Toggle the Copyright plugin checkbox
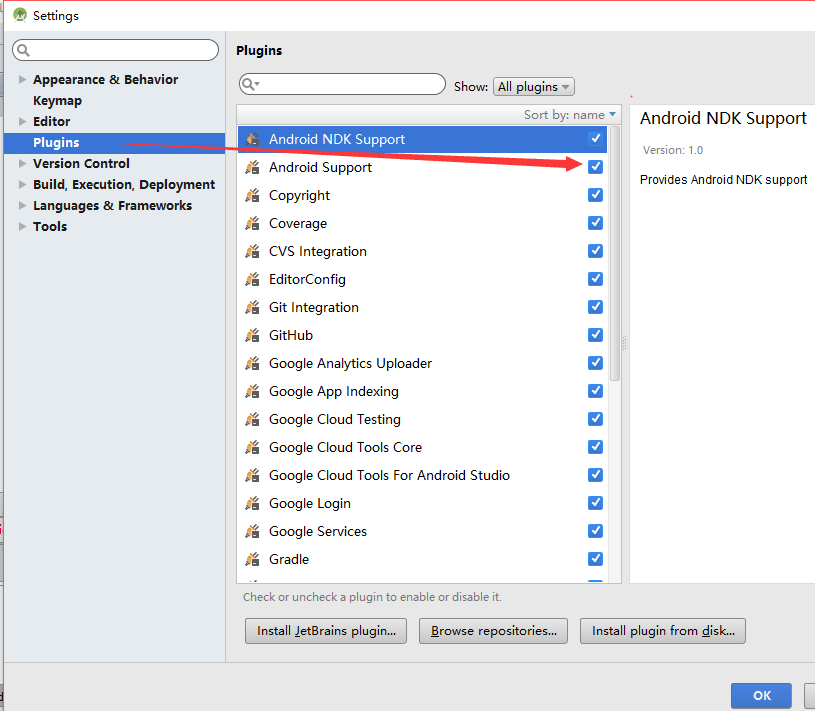 (x=595, y=195)
